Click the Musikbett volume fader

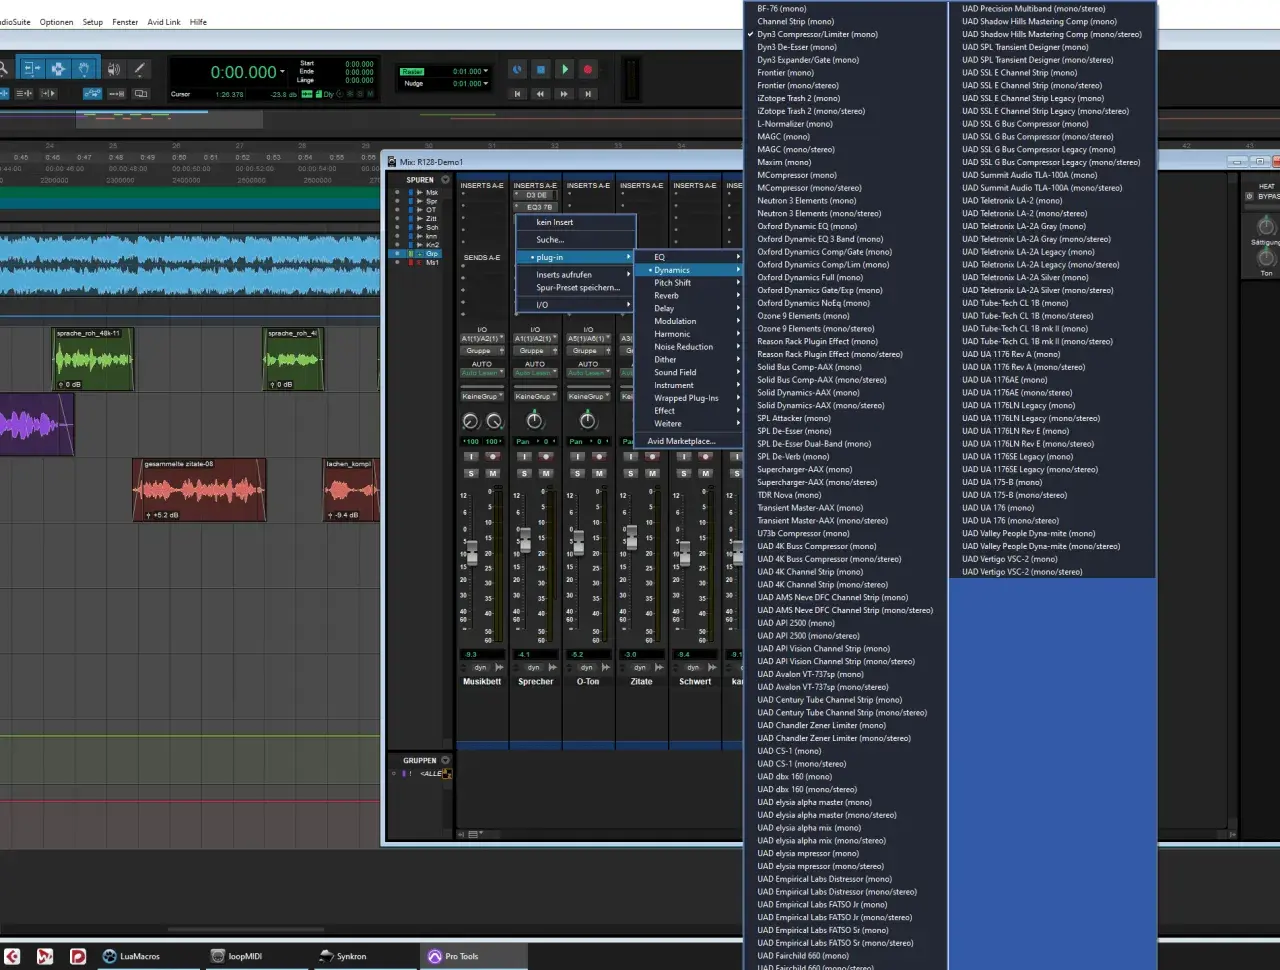472,553
